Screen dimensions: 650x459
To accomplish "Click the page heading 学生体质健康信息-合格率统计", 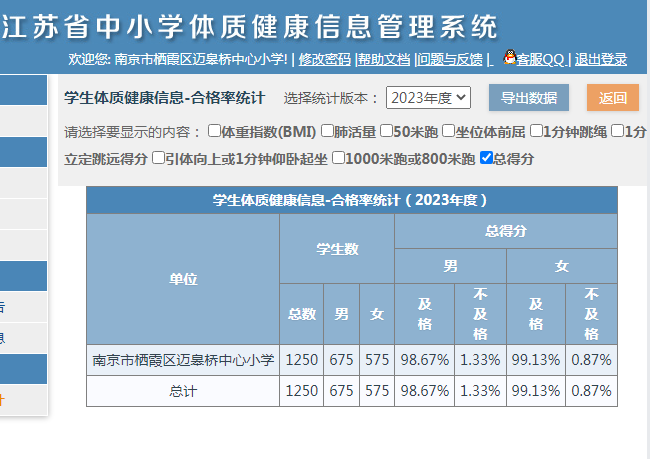I will tap(165, 98).
